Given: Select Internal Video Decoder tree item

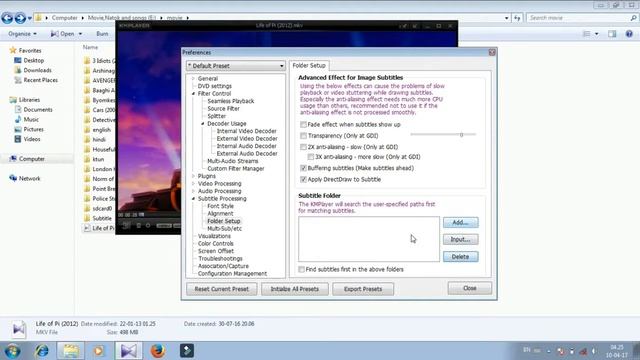Looking at the screenshot, I should coord(247,131).
